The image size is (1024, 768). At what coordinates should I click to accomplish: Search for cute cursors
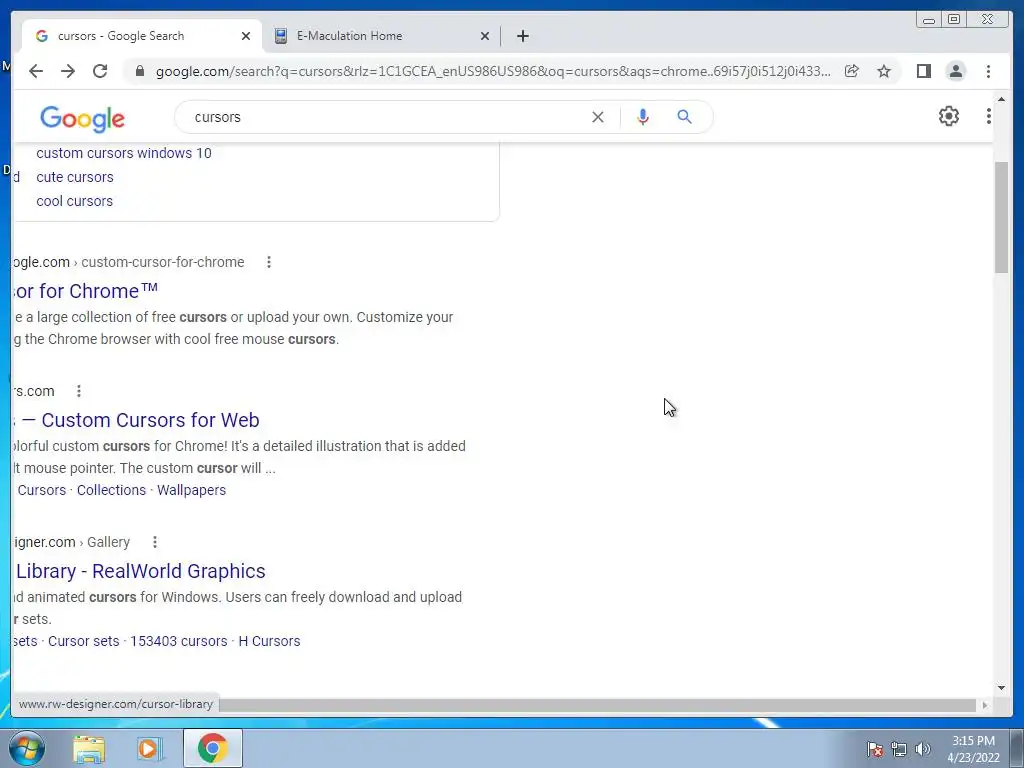pyautogui.click(x=75, y=177)
